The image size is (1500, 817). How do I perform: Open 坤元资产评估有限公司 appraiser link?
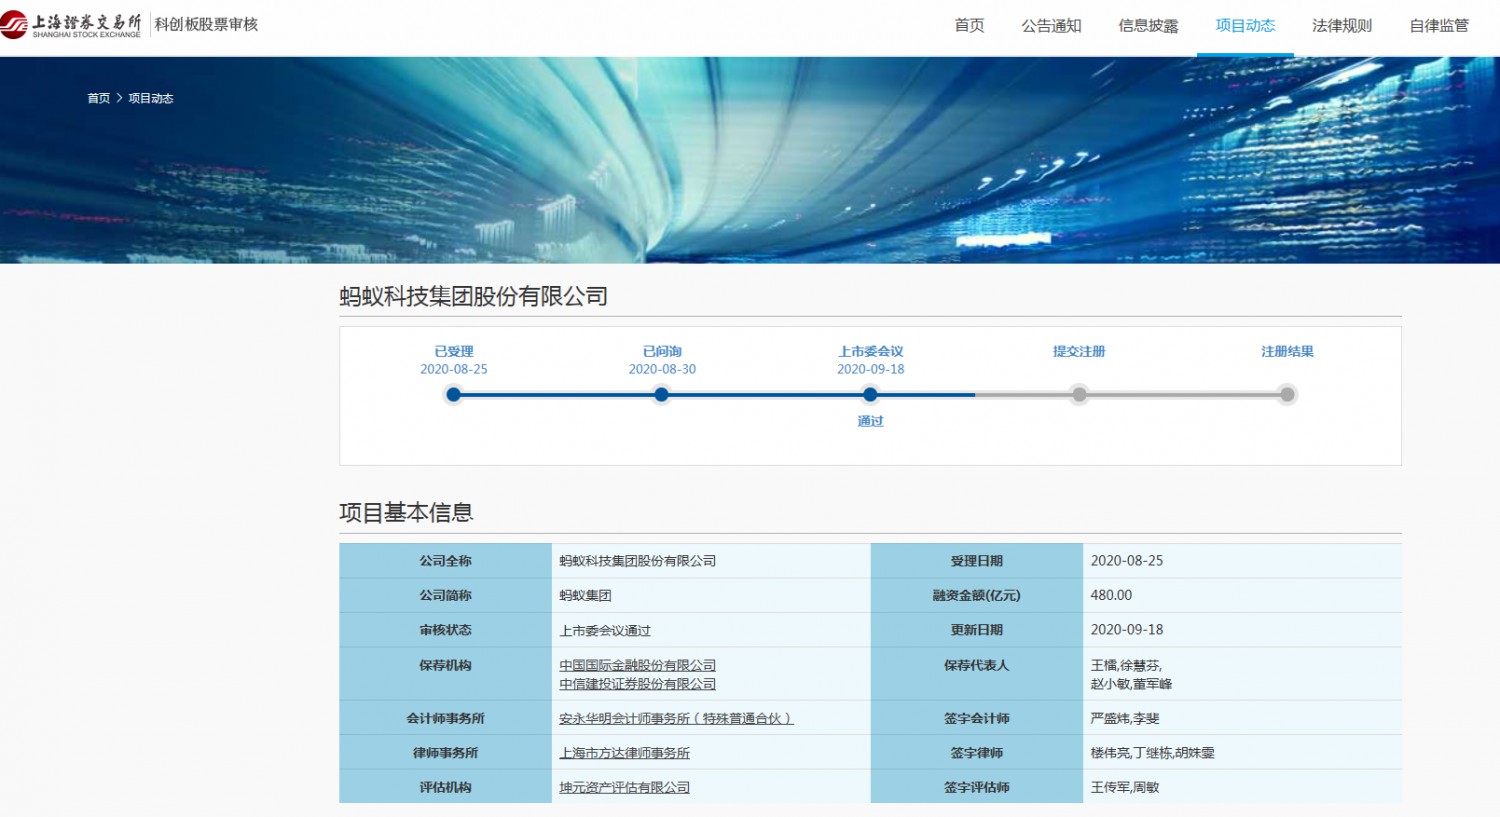click(x=624, y=787)
